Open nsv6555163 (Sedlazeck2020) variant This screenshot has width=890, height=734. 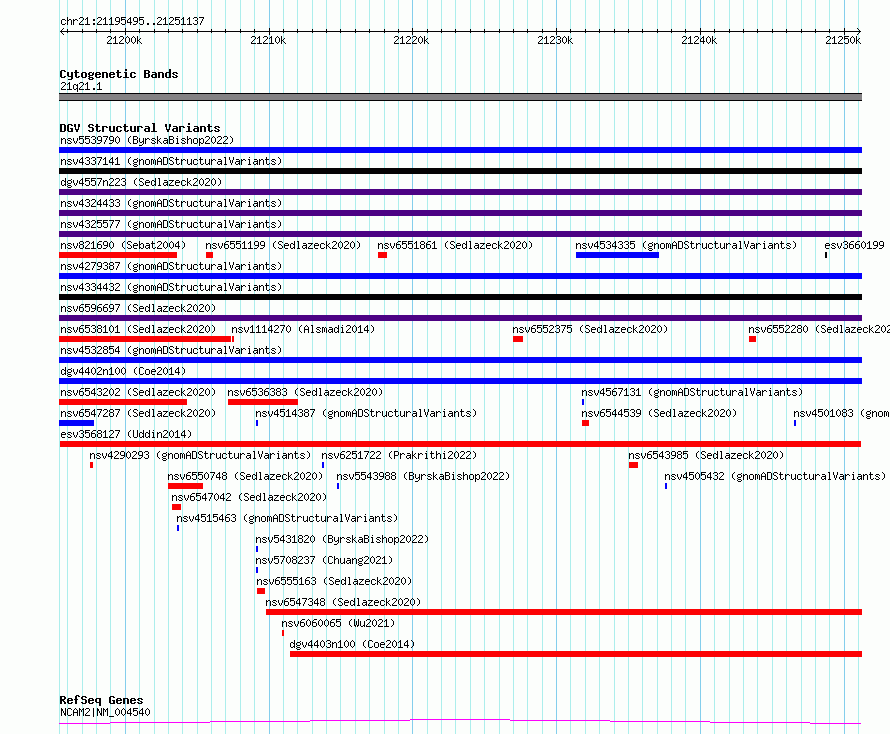click(334, 581)
